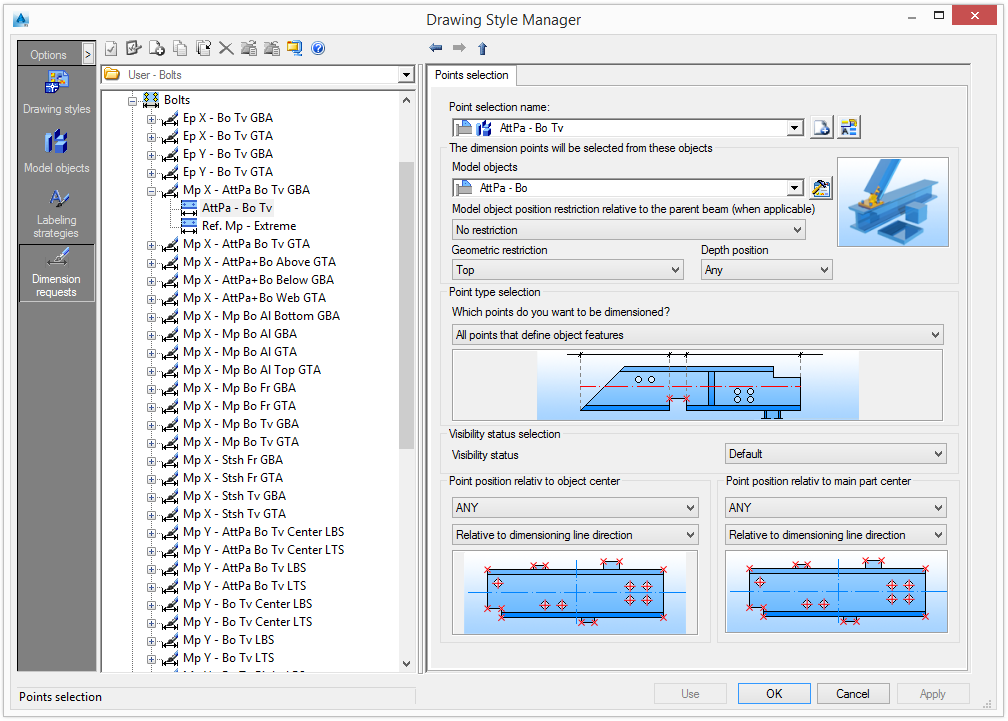Viewport: 1008px width, 721px height.
Task: Click the blue back arrow
Action: 436,48
